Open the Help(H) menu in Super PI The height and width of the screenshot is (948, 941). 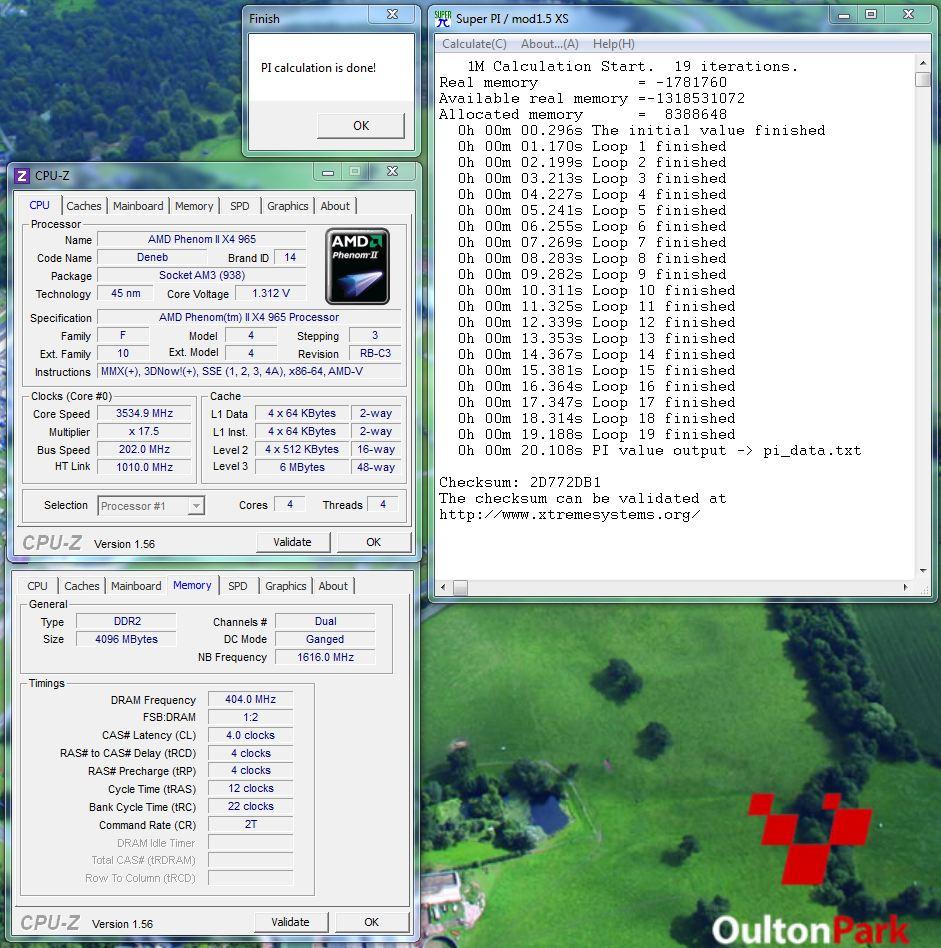point(613,44)
